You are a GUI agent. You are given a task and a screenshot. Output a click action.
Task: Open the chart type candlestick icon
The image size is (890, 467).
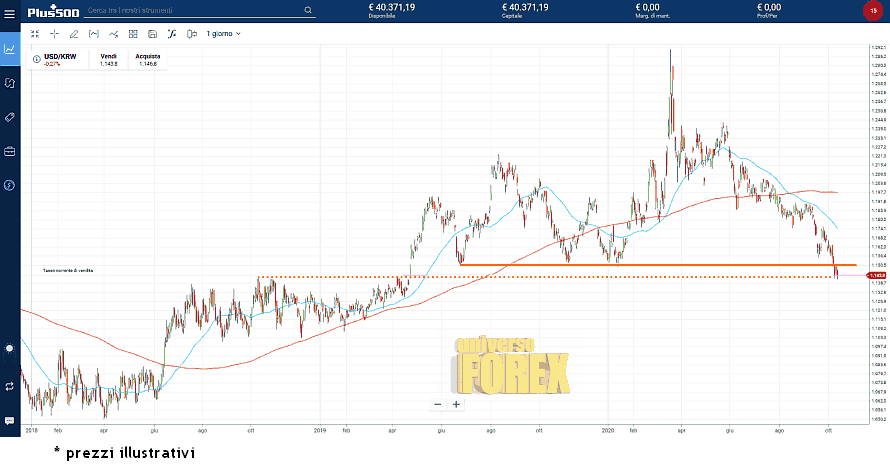(94, 34)
